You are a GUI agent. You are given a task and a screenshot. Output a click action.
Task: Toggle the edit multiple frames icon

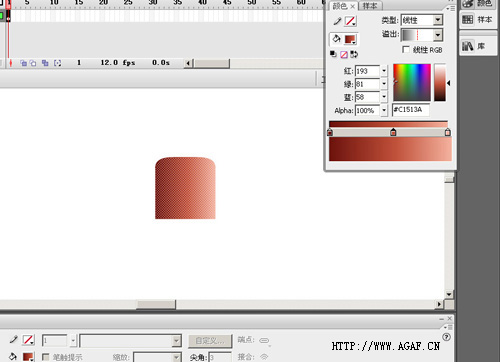click(x=45, y=63)
